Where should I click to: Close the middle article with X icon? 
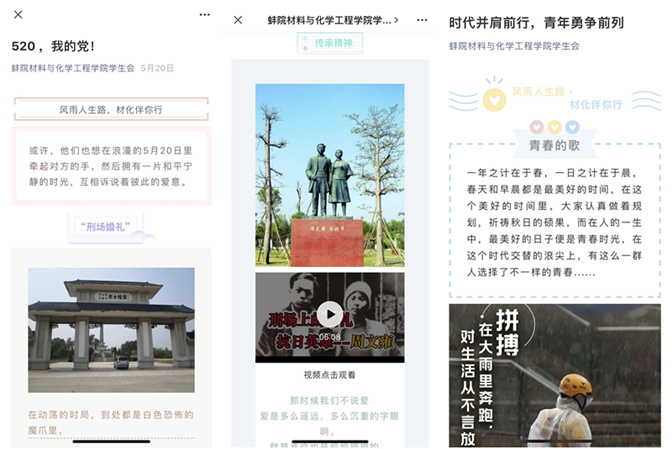(238, 20)
